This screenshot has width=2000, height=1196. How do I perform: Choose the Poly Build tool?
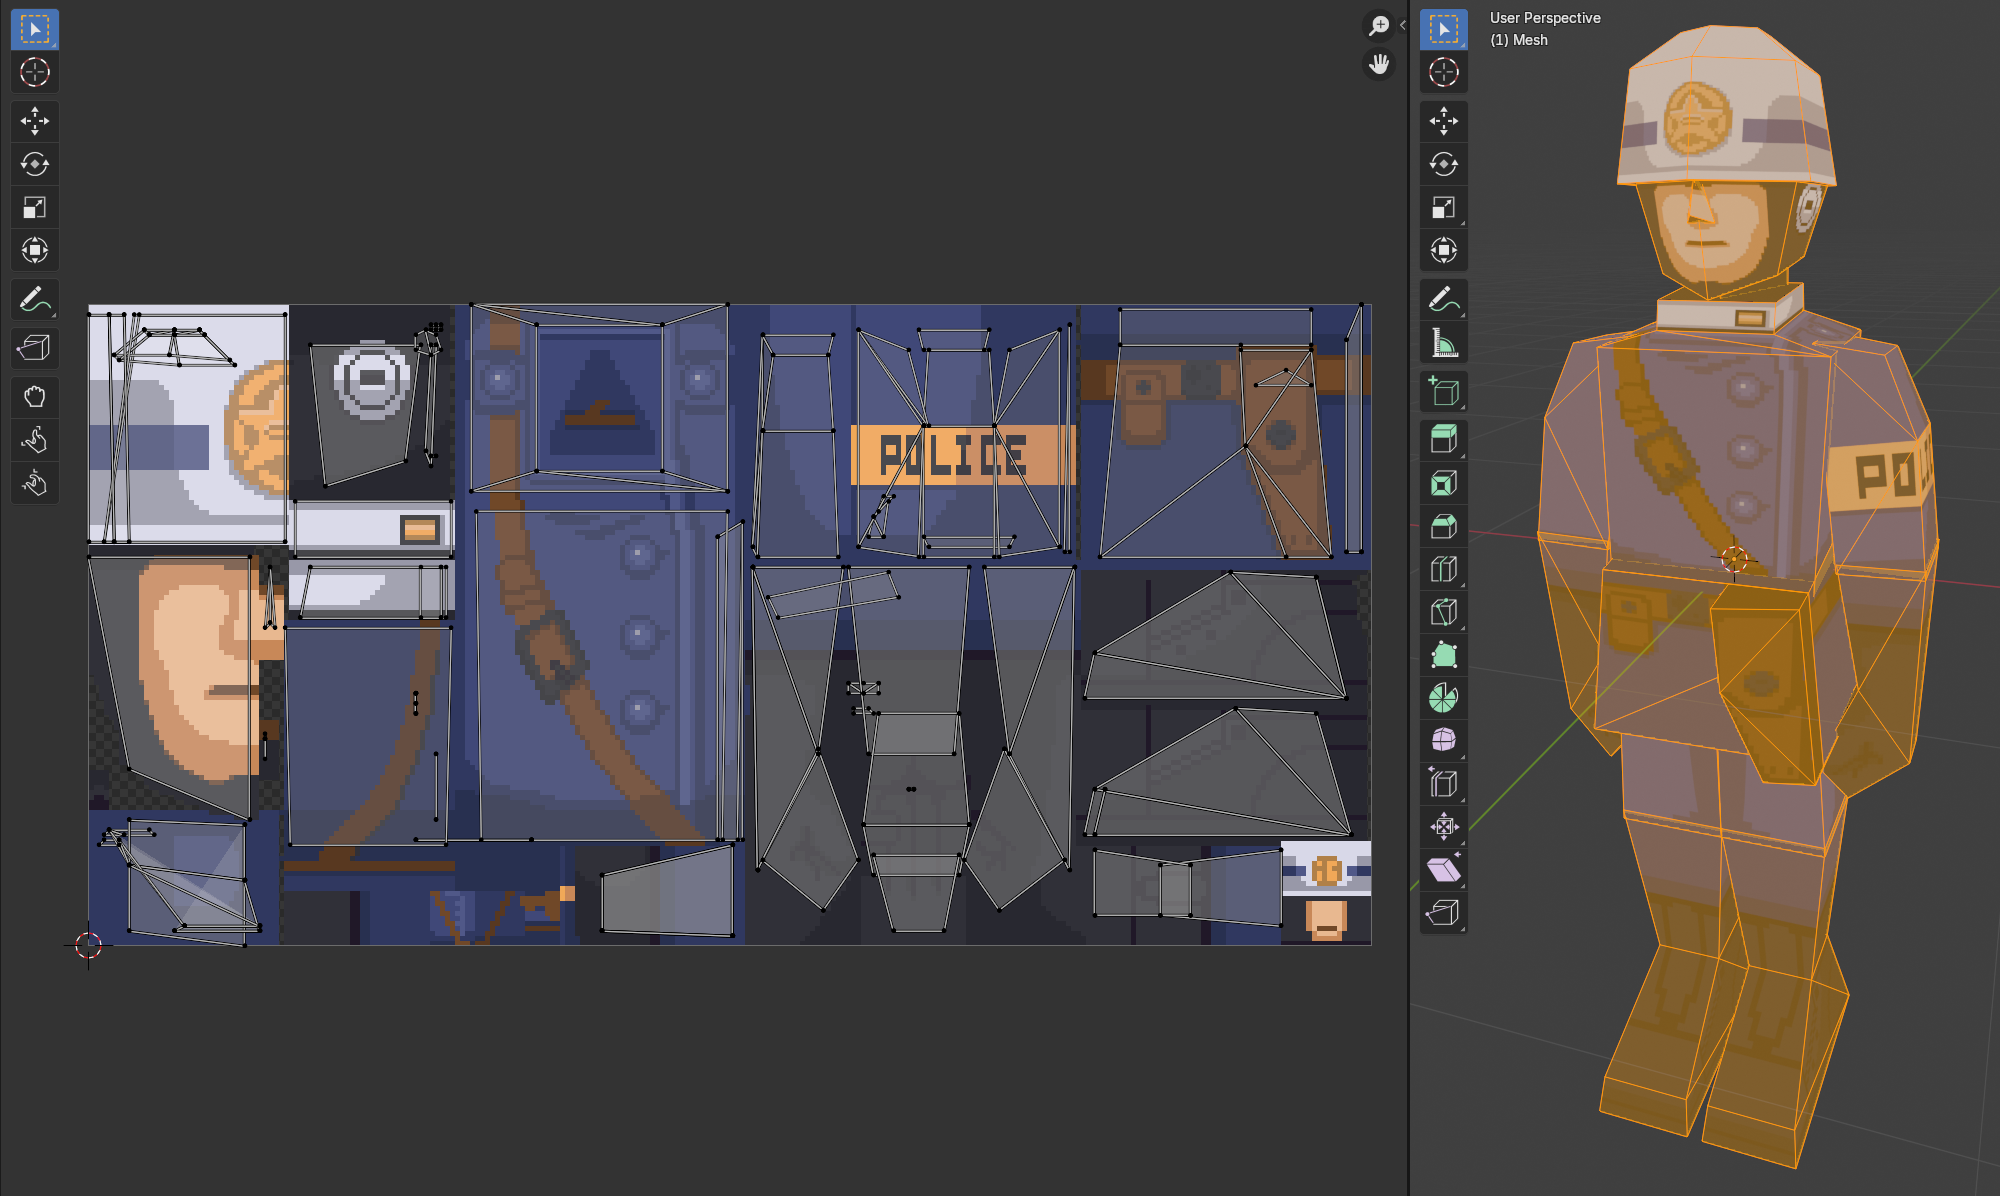tap(1444, 655)
